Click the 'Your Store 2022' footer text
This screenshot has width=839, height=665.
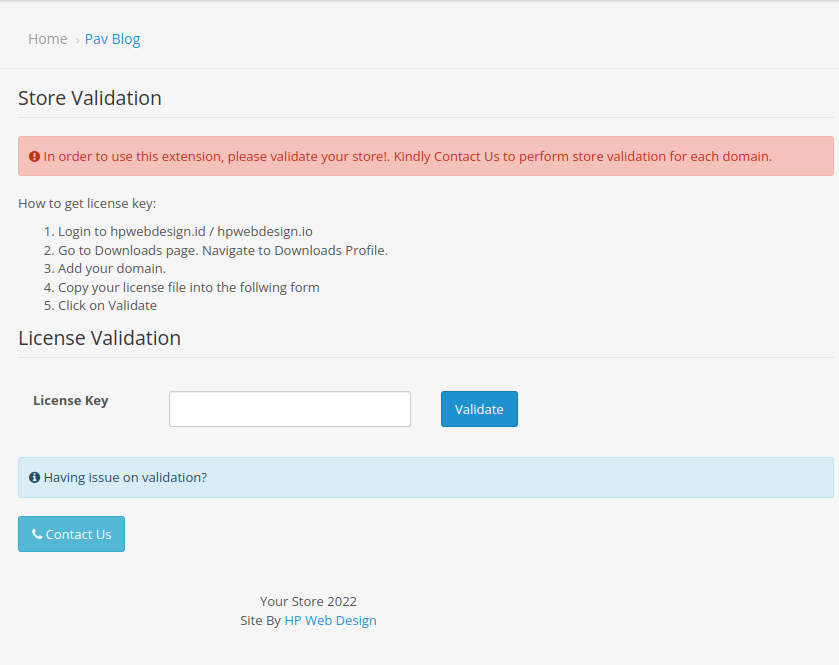click(x=308, y=601)
